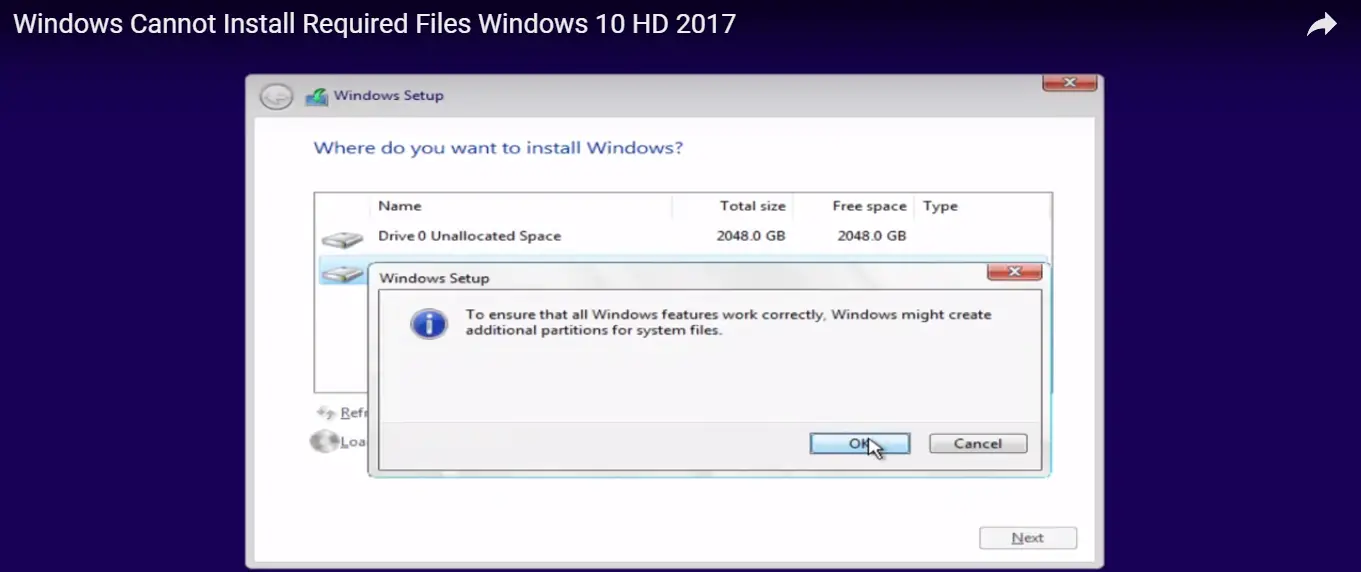Viewport: 1361px width, 572px height.
Task: Click the Free space value 2048.0 GB
Action: point(872,236)
